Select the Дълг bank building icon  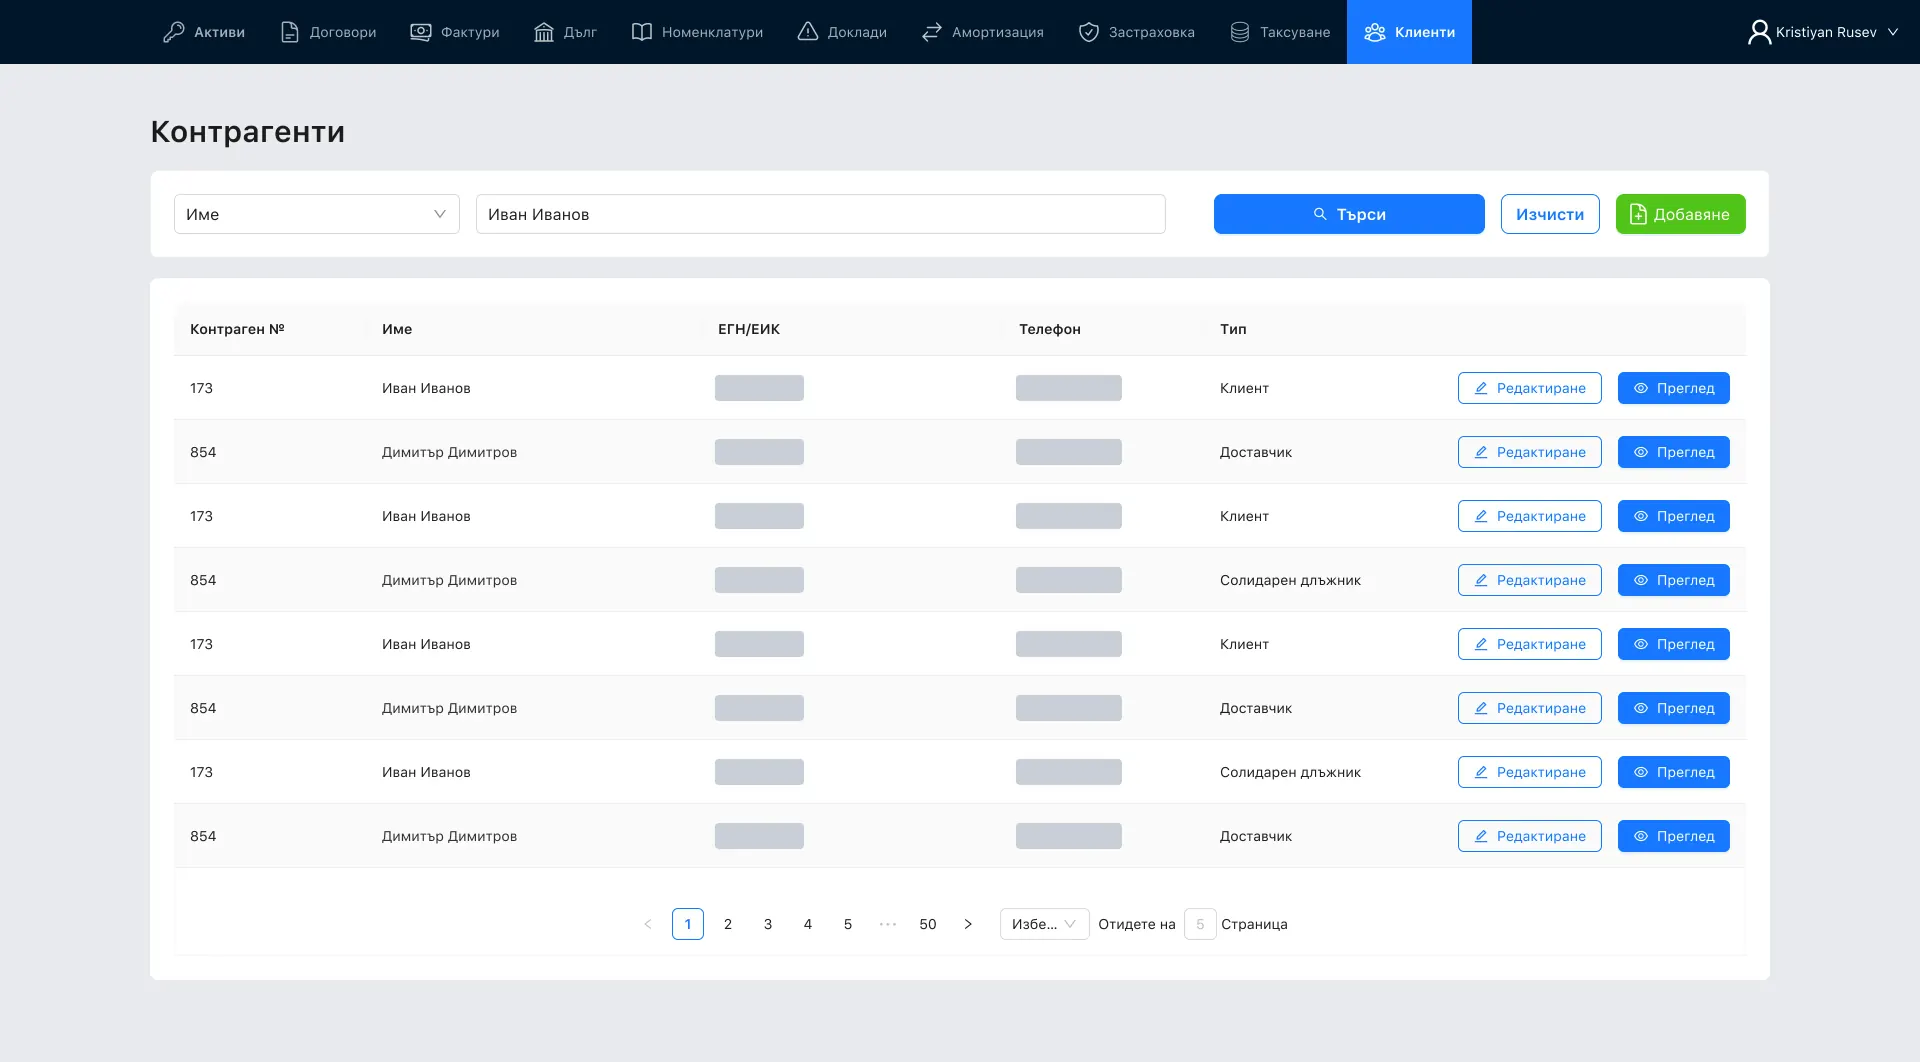point(544,32)
